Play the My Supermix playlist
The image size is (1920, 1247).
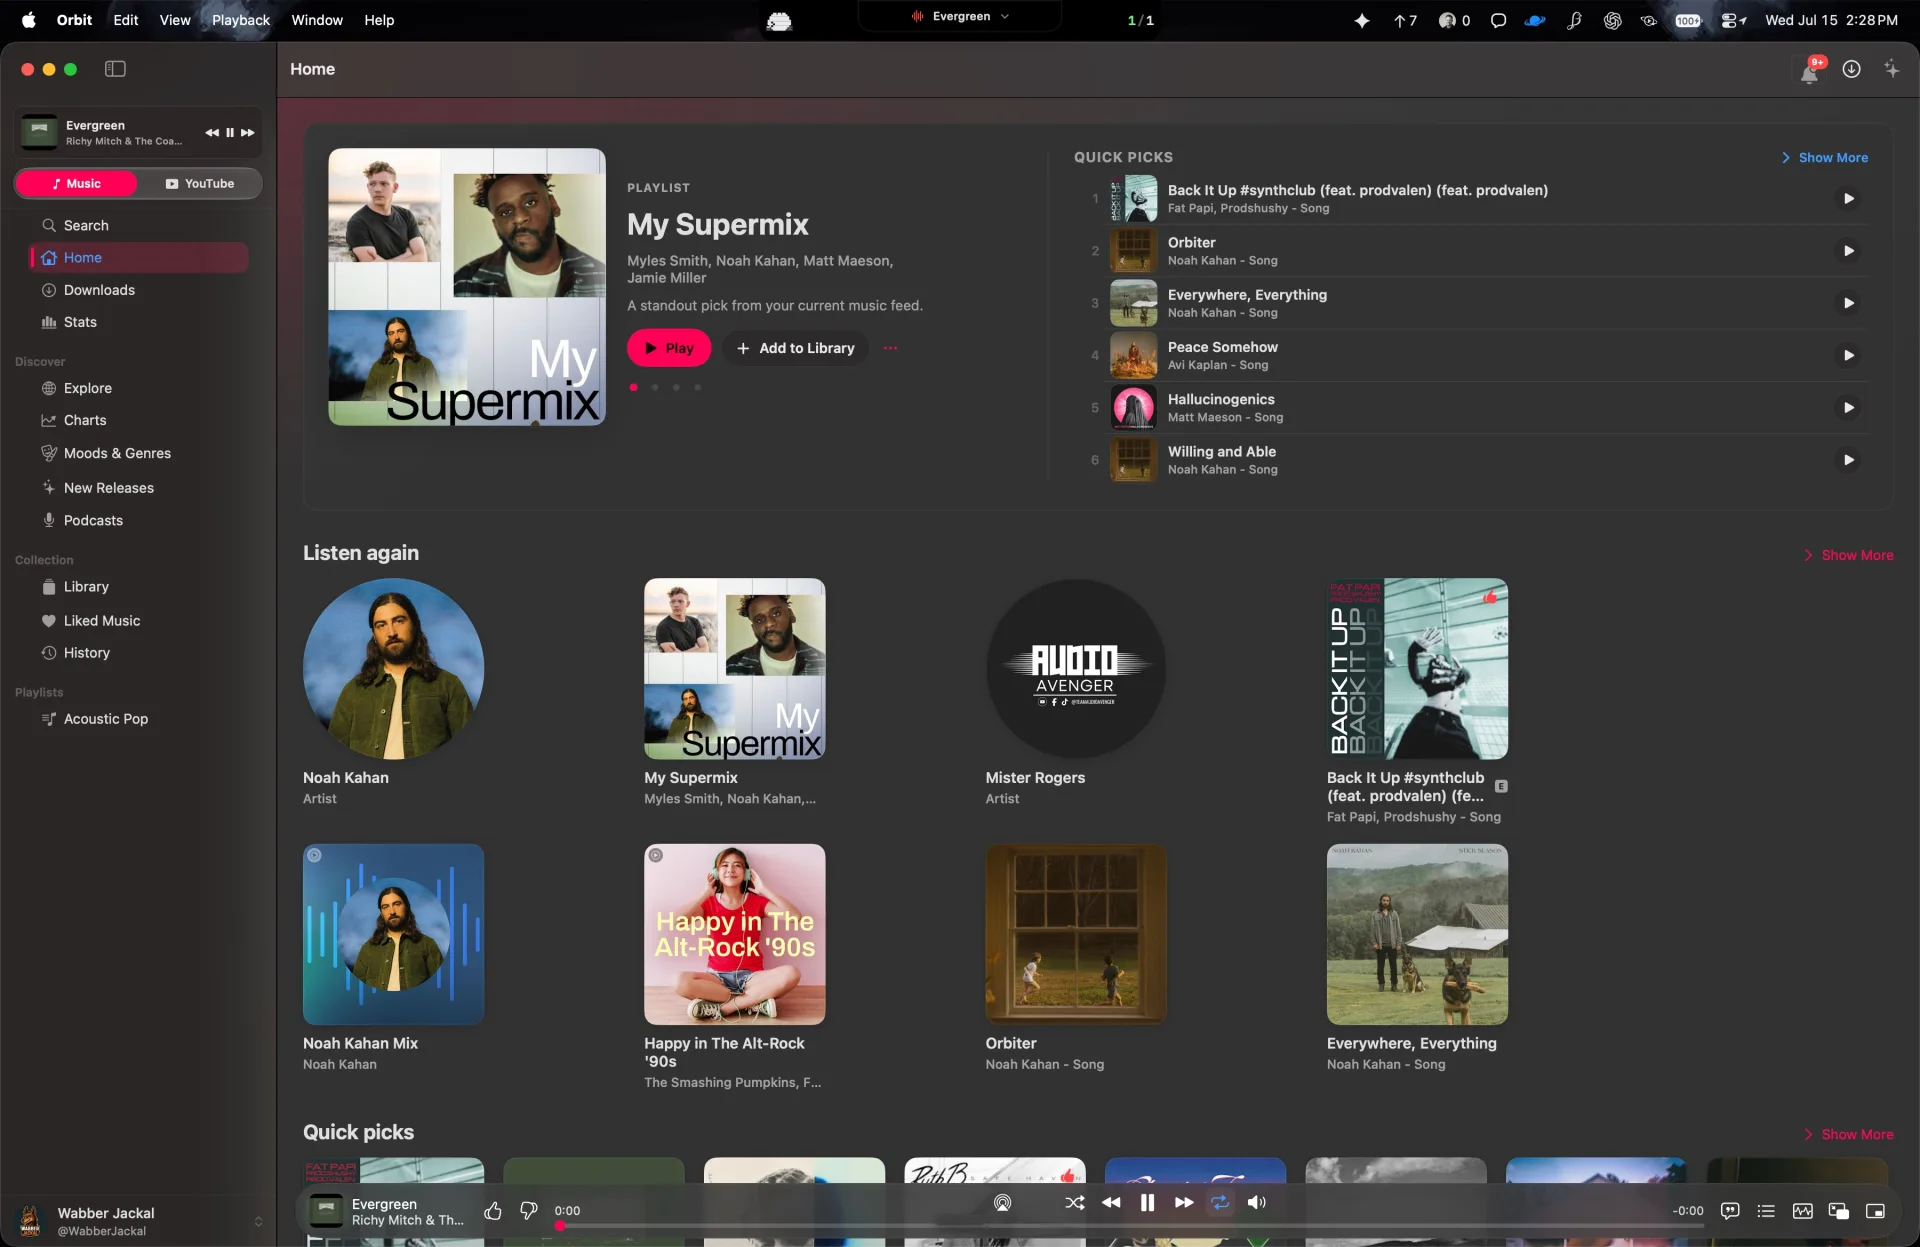coord(669,348)
